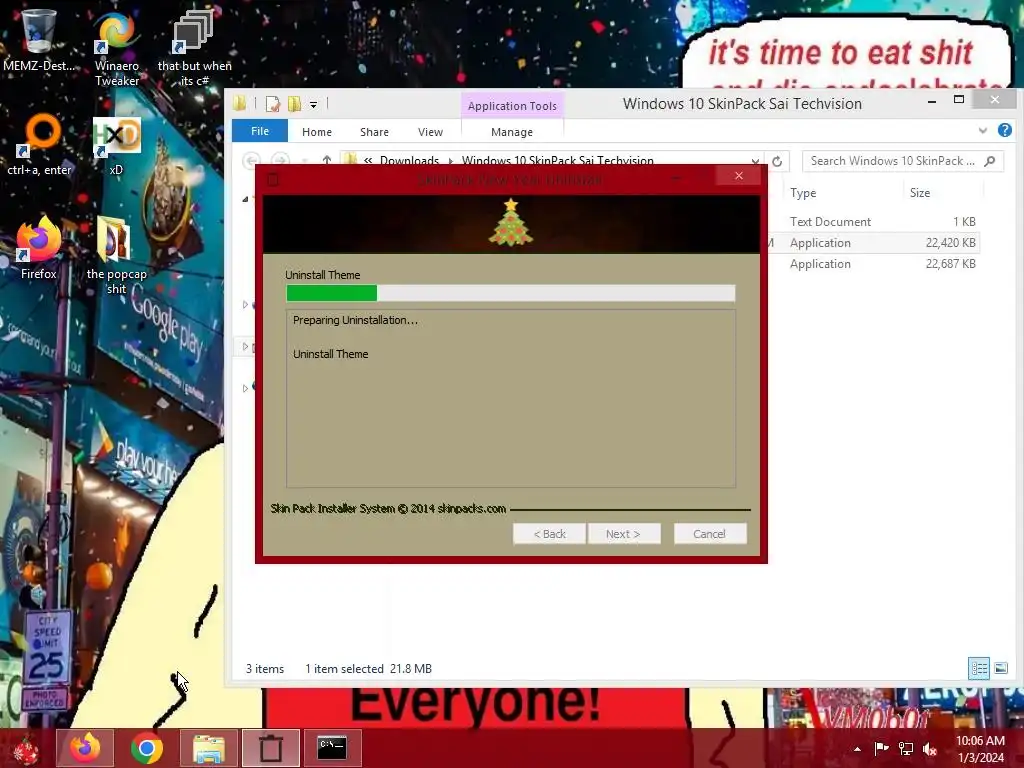Open the MEMZ-Dest... recycle bin desktop icon
1024x768 pixels.
tap(38, 39)
